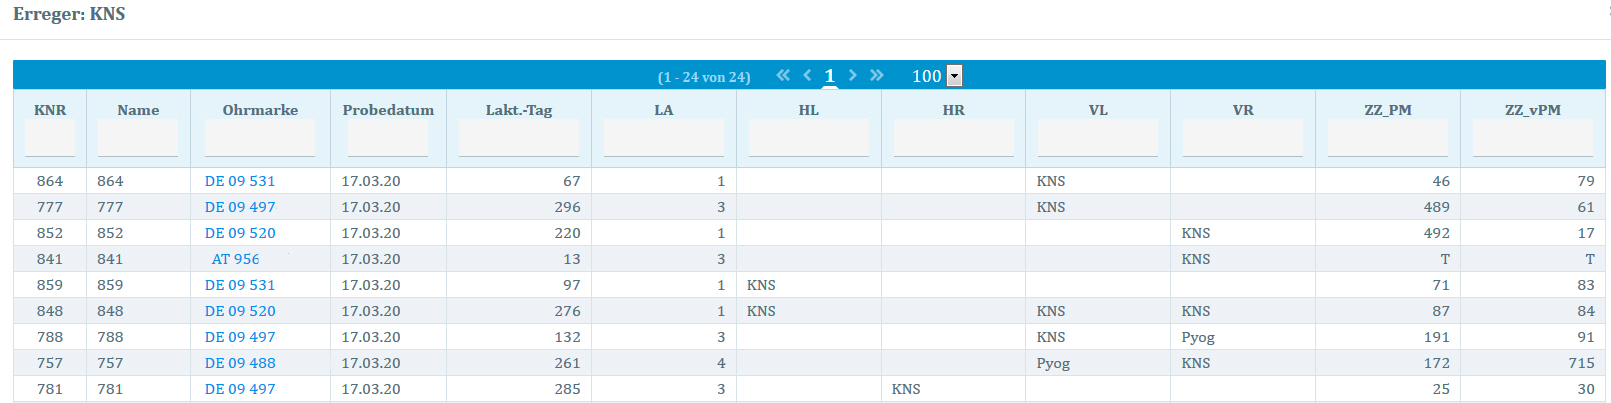
Task: Select page number 1 in pager
Action: pyautogui.click(x=829, y=76)
